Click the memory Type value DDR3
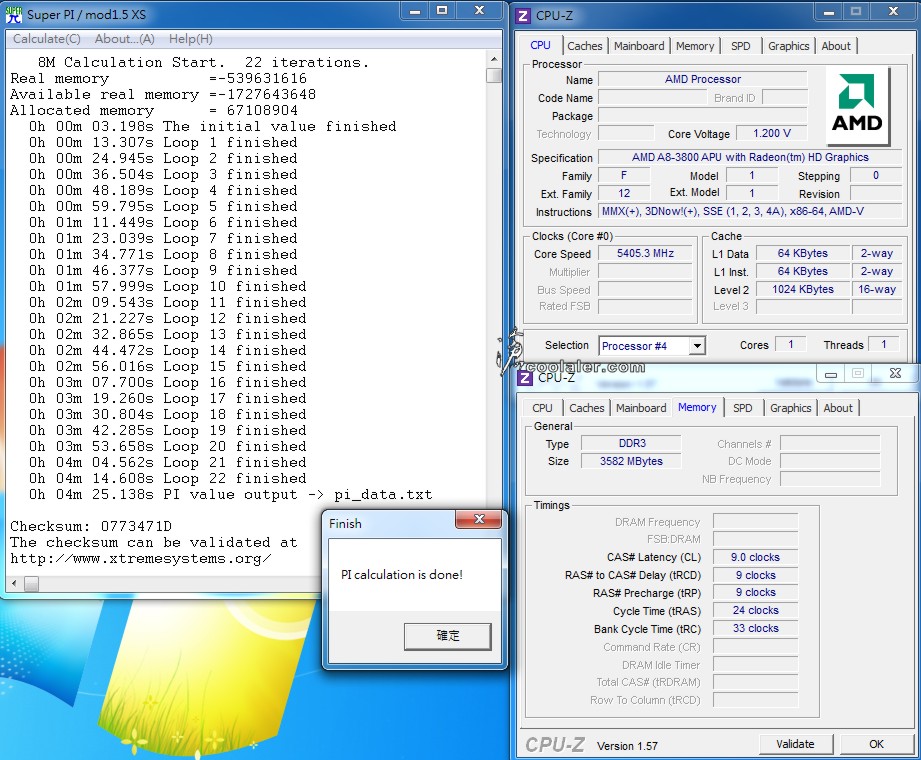 [631, 443]
